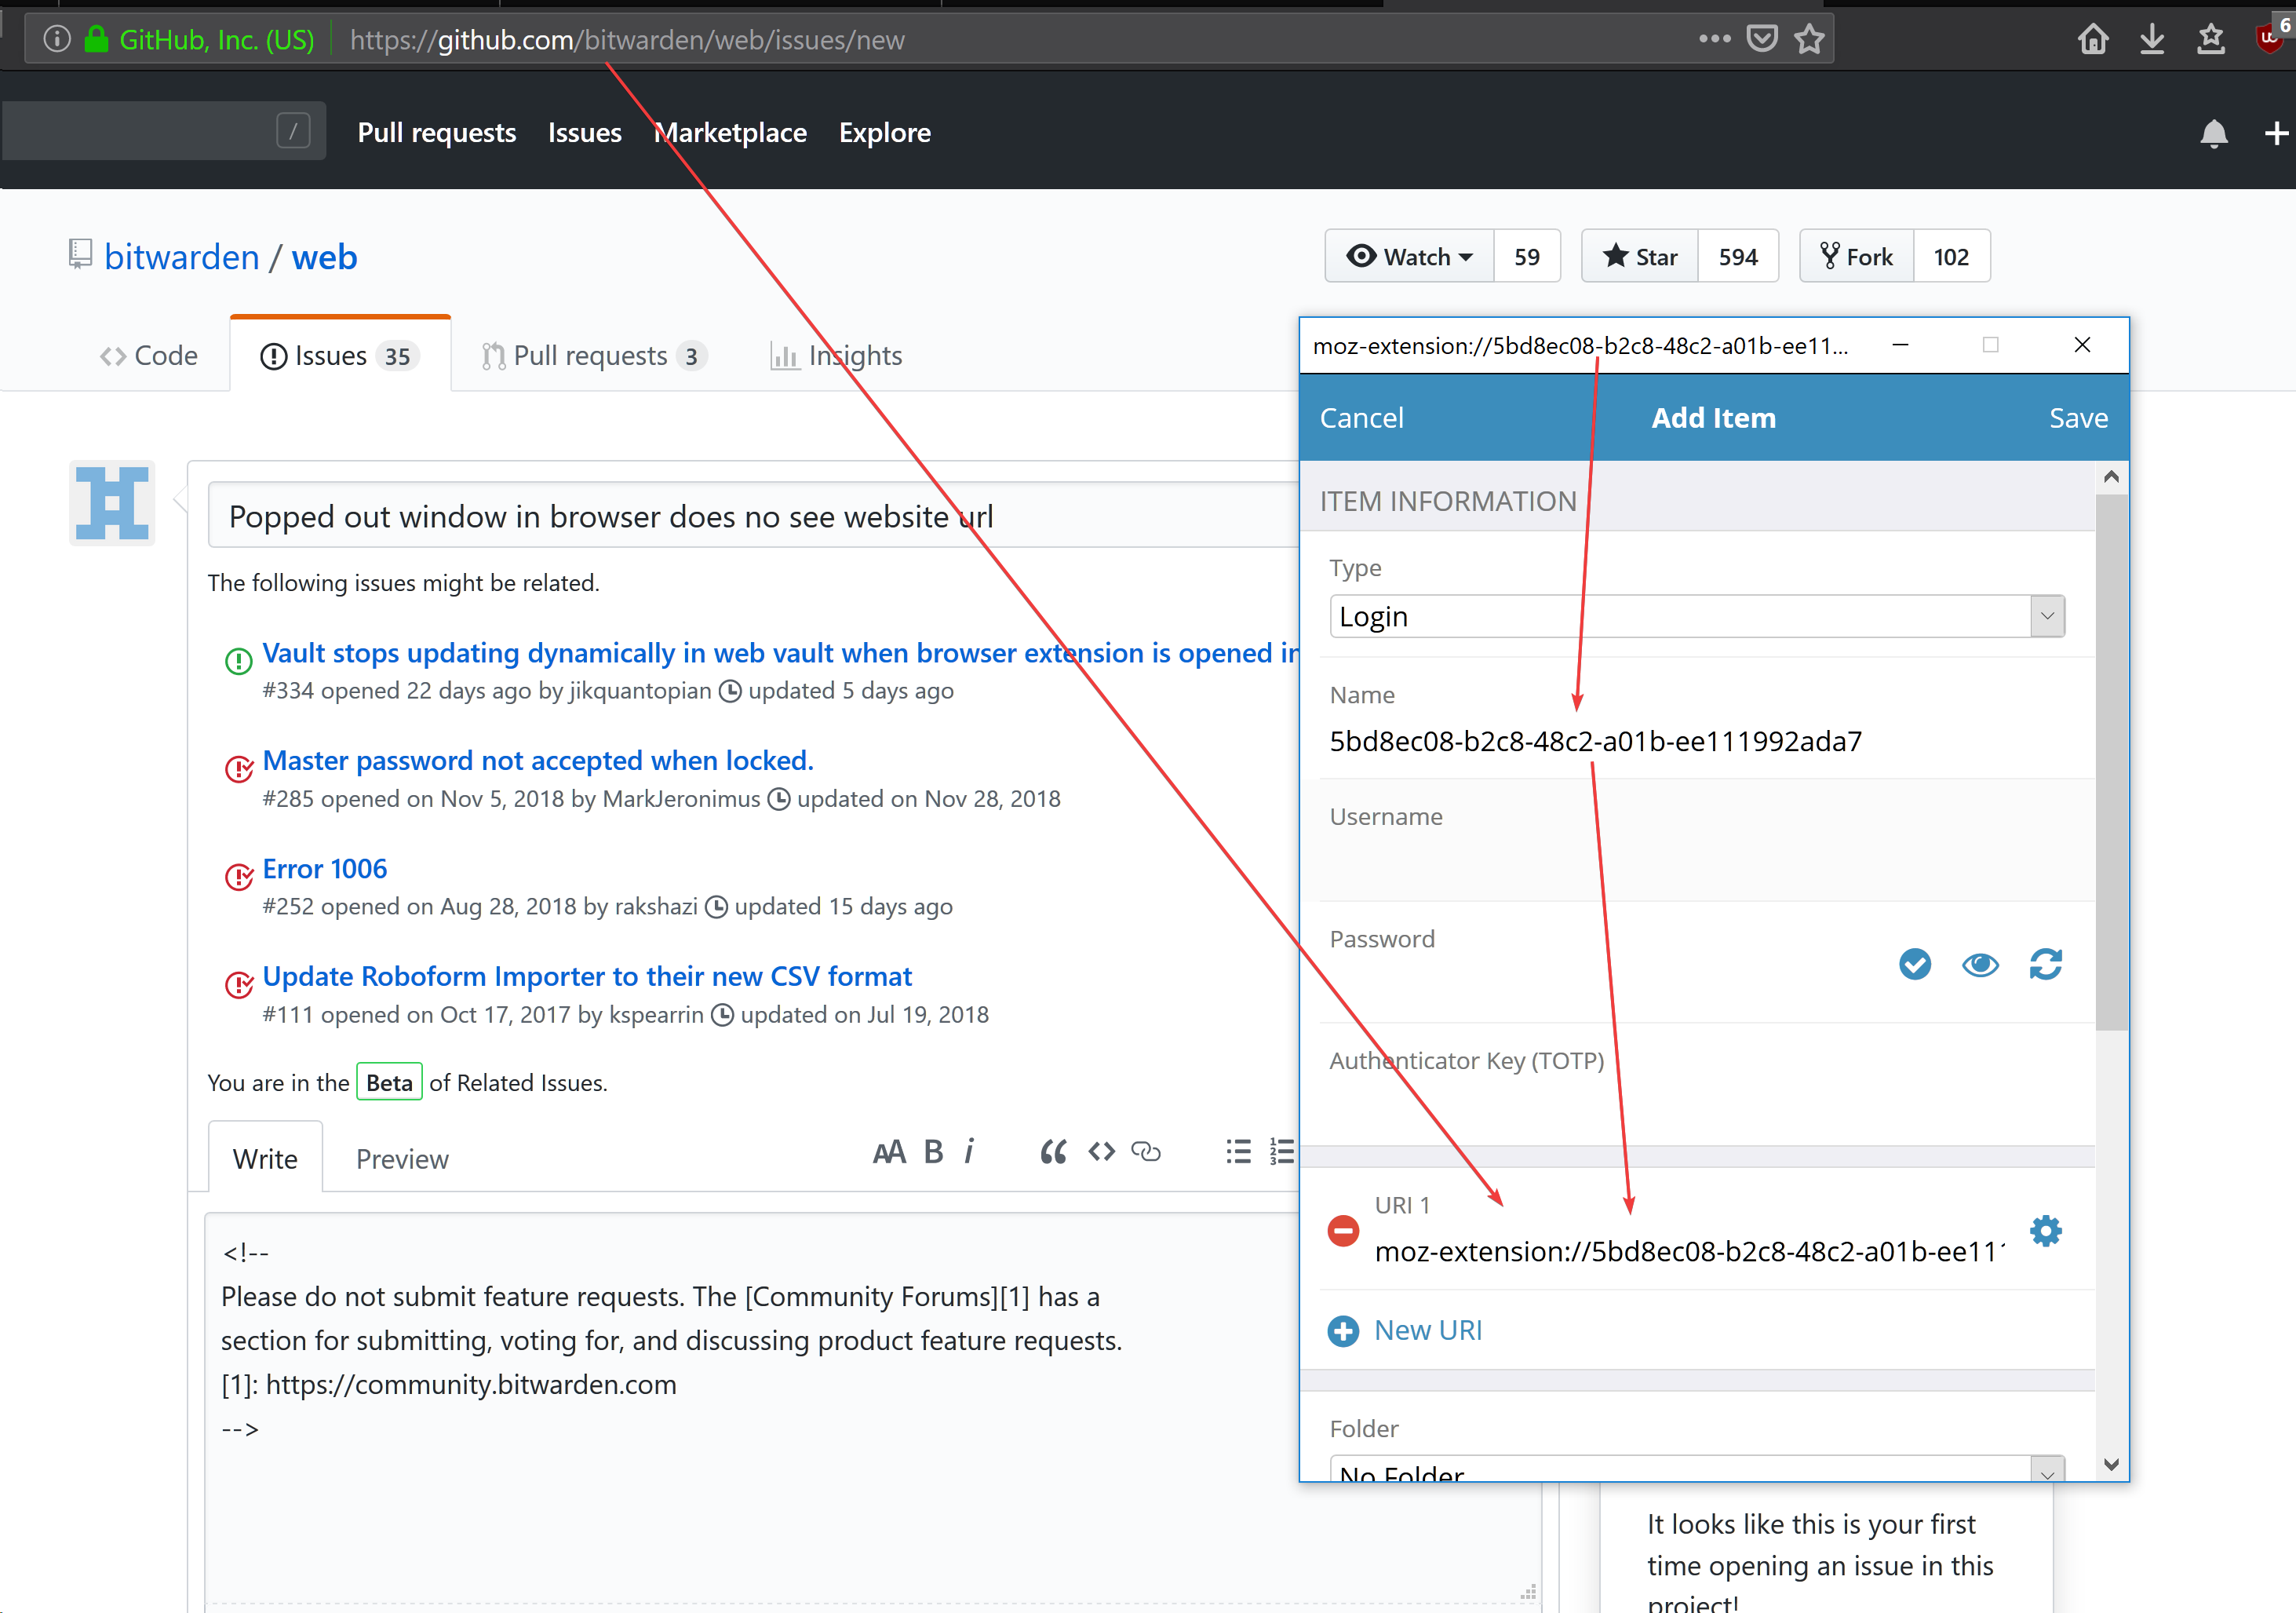Open Update Roboform Importer issue link

pos(587,976)
